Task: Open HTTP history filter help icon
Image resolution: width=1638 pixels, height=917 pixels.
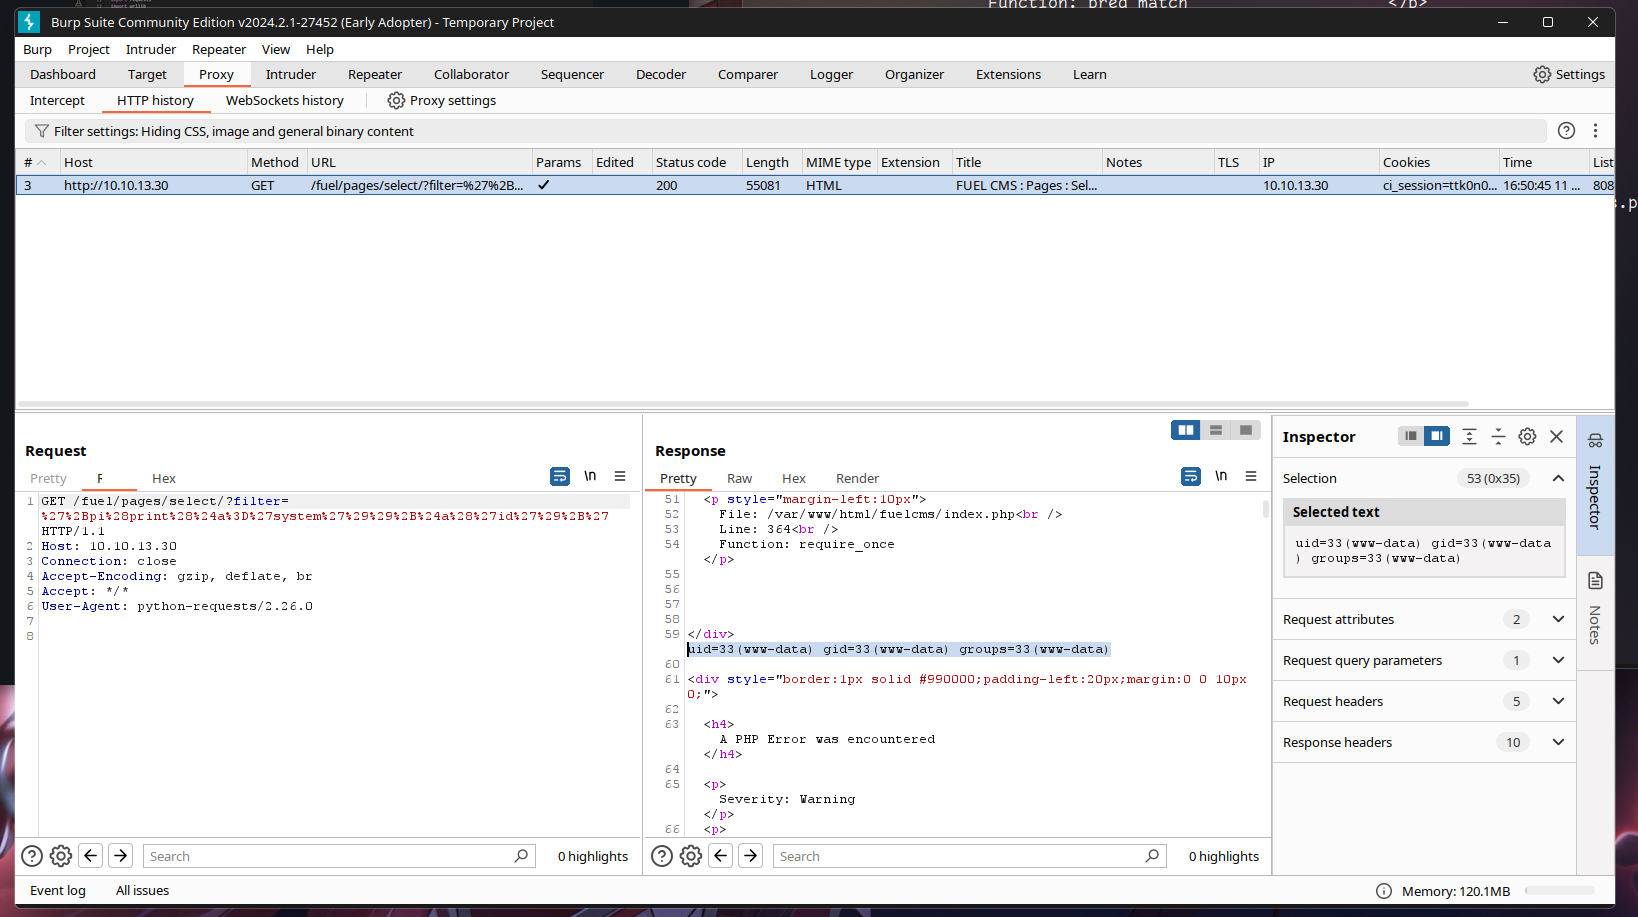Action: tap(1566, 131)
